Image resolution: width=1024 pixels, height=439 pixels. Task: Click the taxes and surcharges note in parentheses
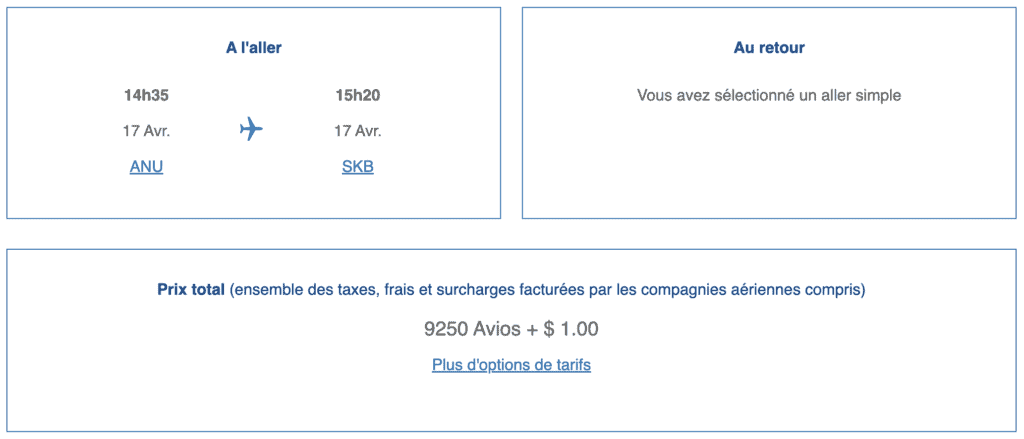pos(547,290)
